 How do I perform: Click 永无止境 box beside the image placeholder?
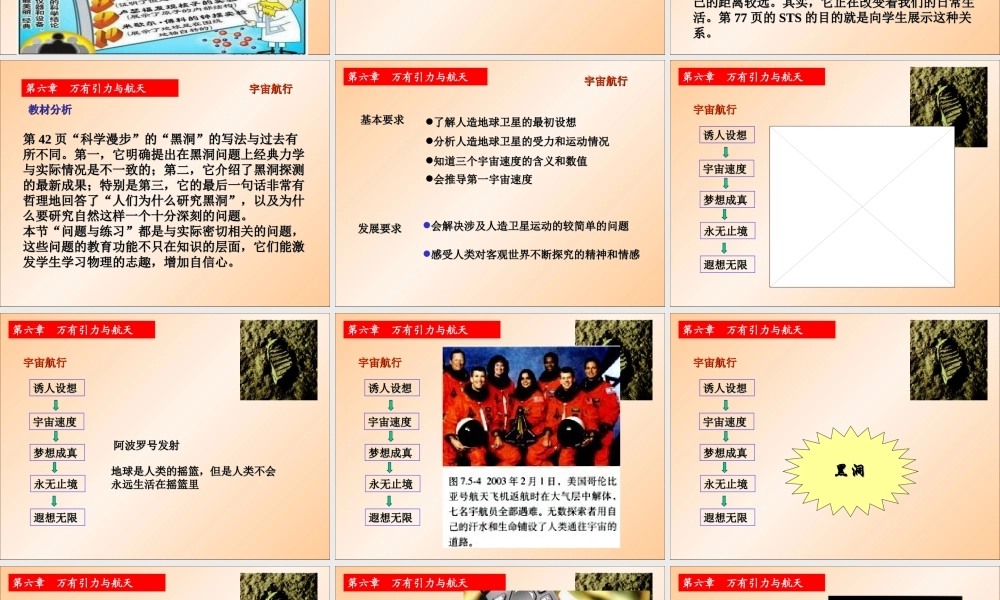pyautogui.click(x=728, y=231)
